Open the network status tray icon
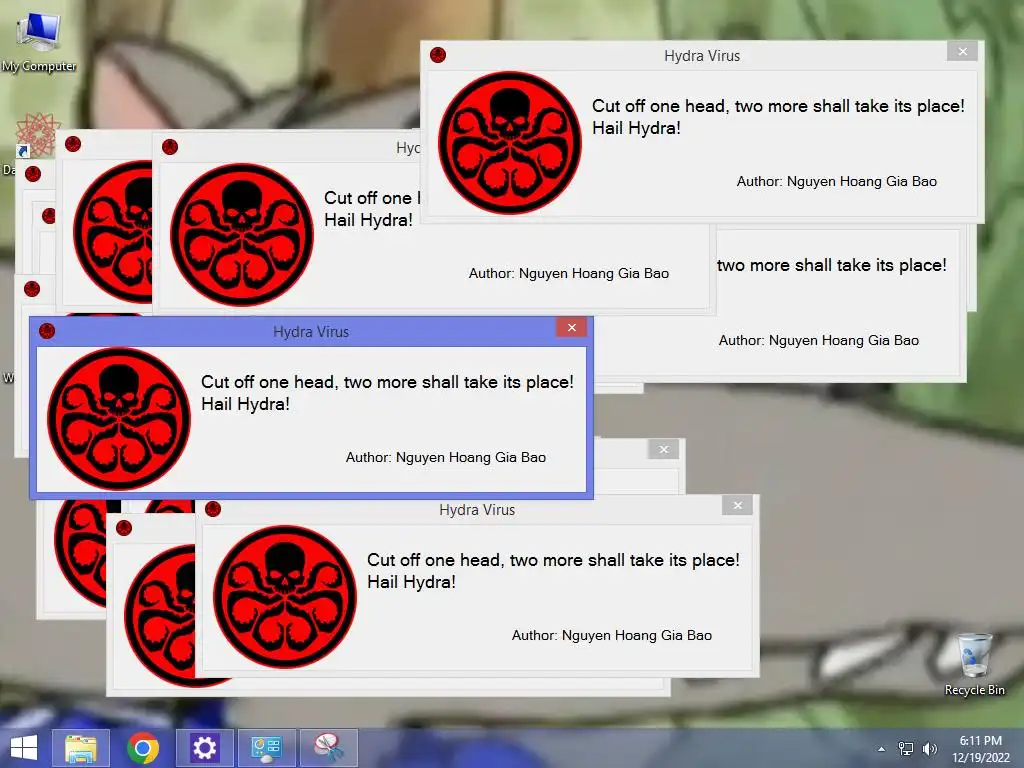This screenshot has height=768, width=1024. click(906, 748)
